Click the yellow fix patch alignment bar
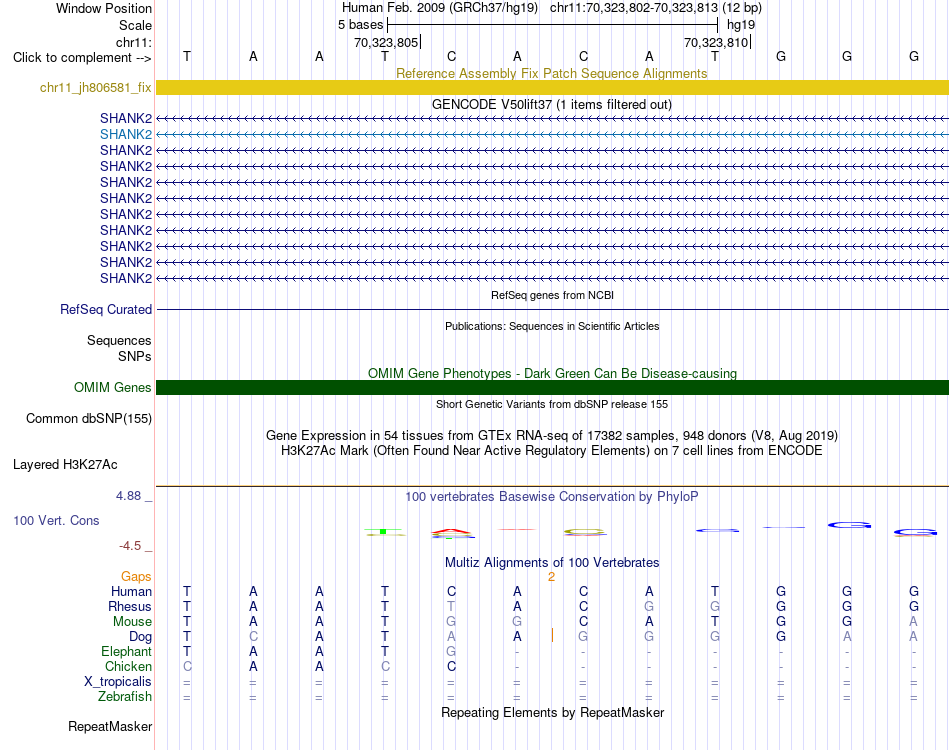This screenshot has height=750, width=950. 552,87
